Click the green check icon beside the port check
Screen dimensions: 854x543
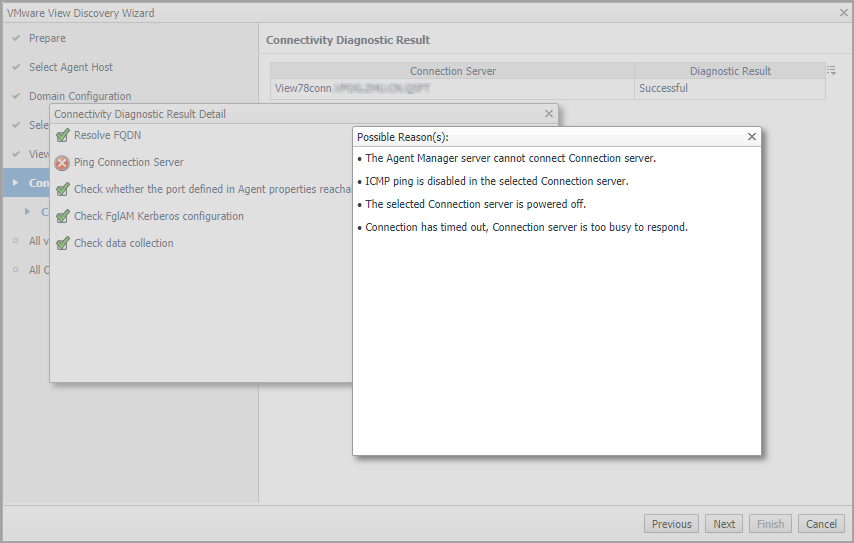pyautogui.click(x=63, y=190)
